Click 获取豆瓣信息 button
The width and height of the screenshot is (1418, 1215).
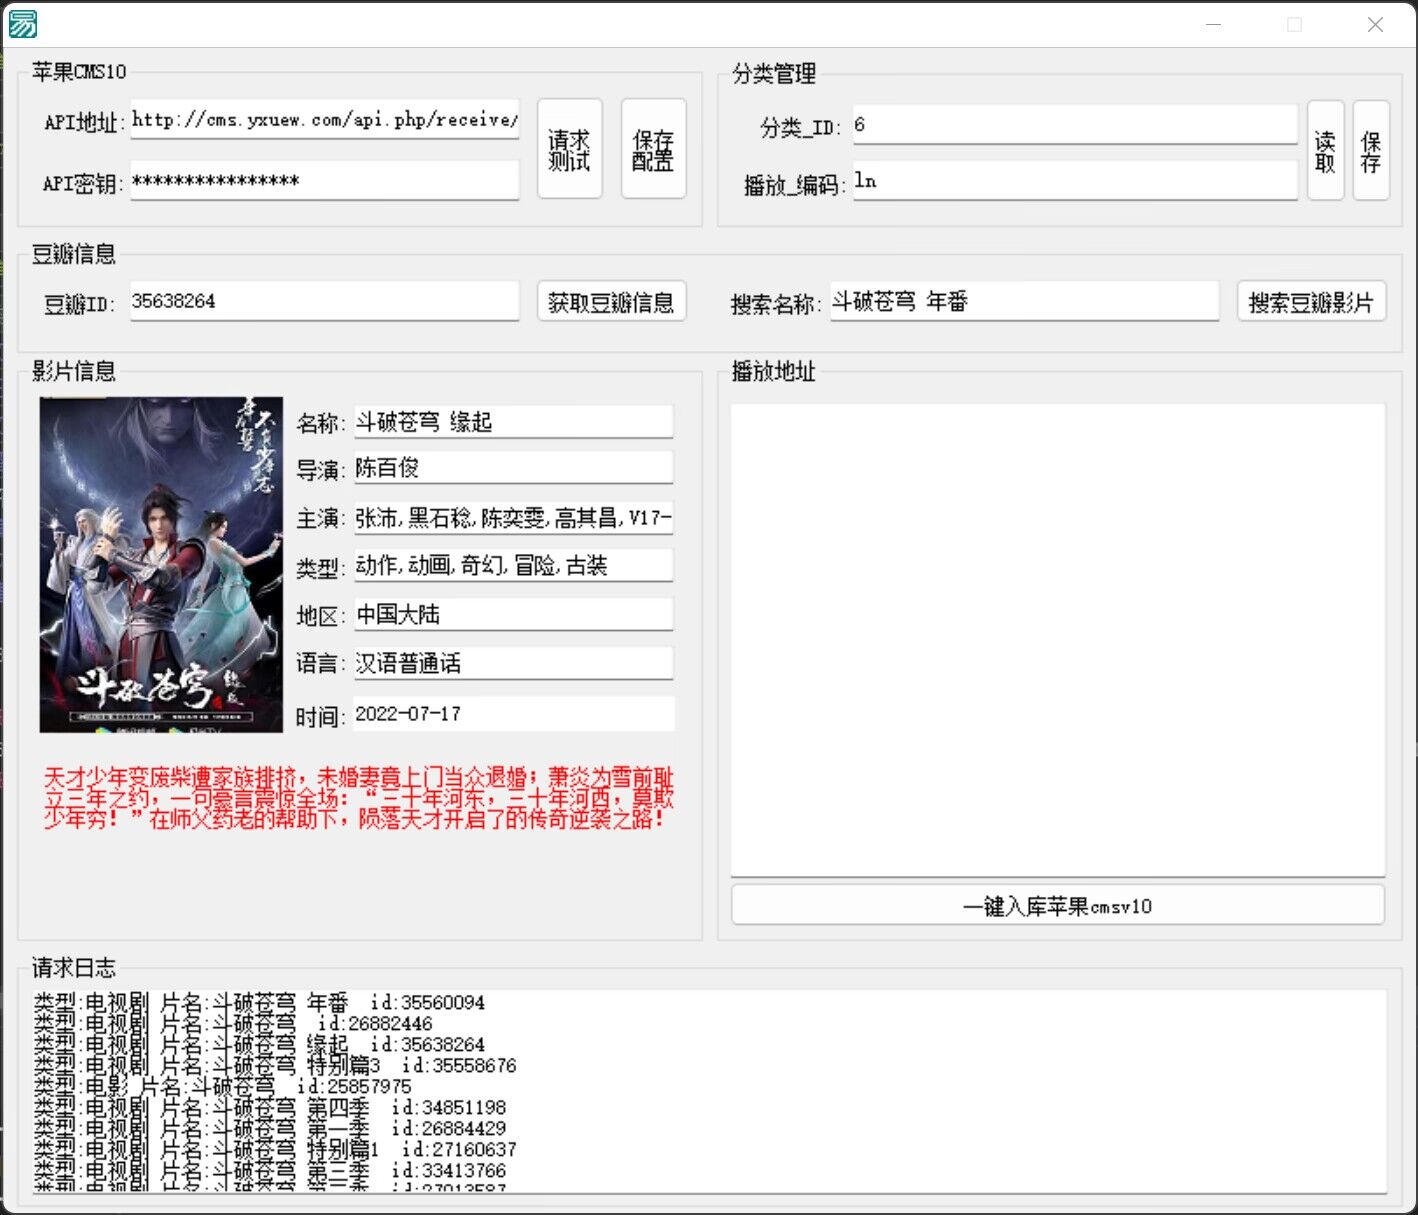612,301
